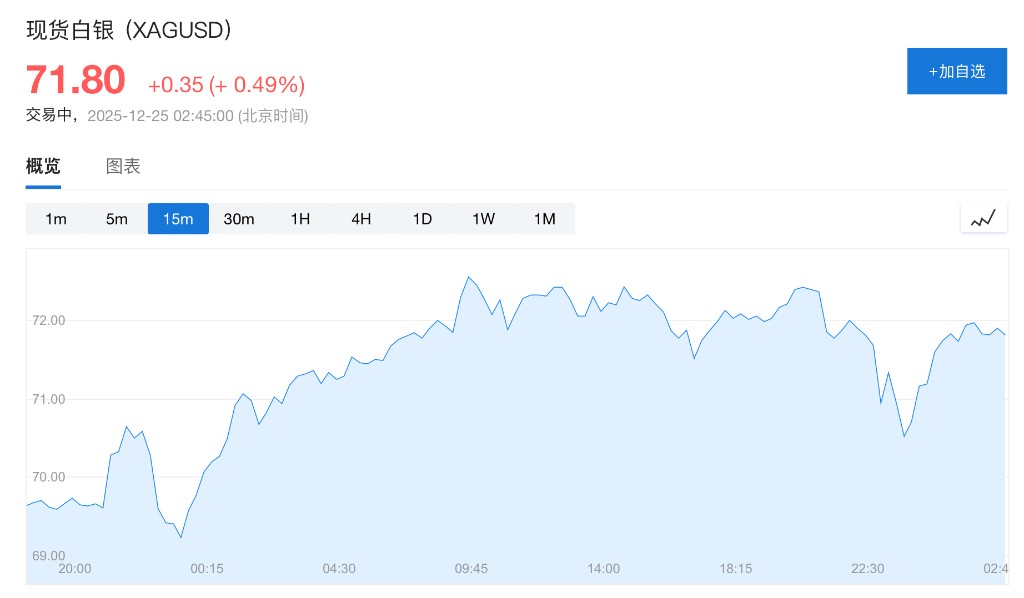This screenshot has width=1024, height=598.
Task: Switch to the 30m interval
Action: [x=239, y=219]
